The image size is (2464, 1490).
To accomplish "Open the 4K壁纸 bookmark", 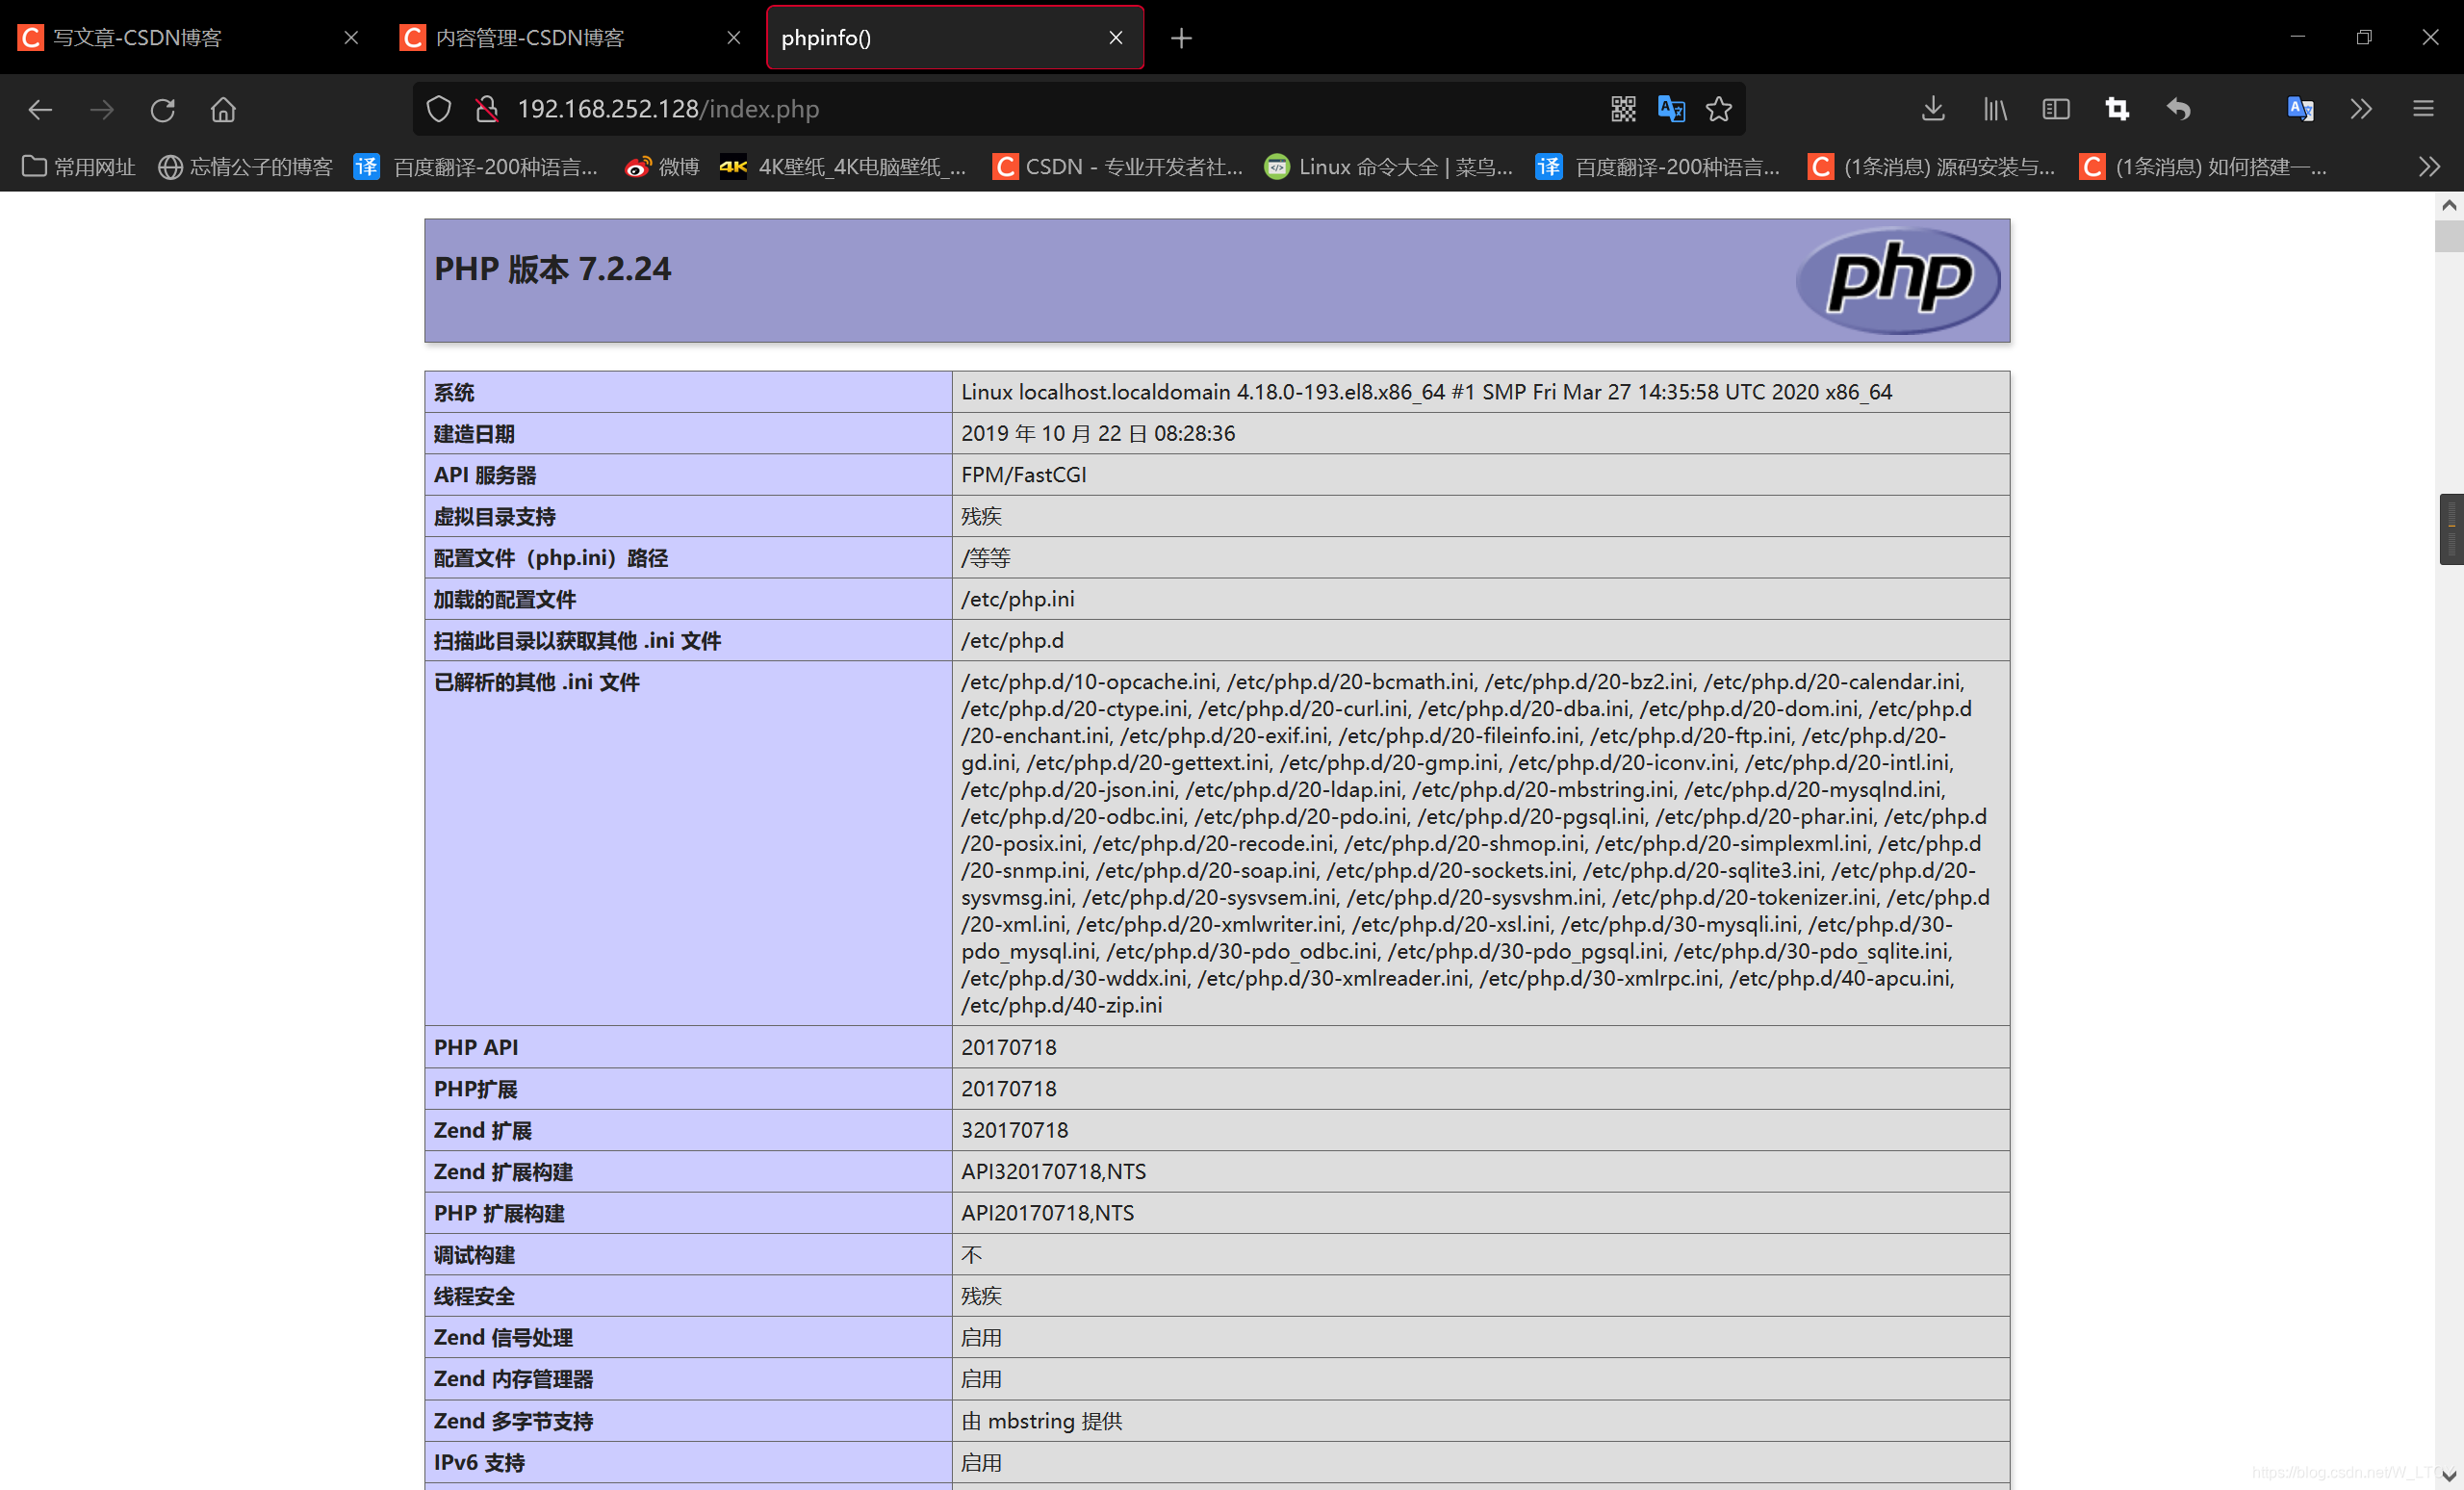I will pos(843,167).
